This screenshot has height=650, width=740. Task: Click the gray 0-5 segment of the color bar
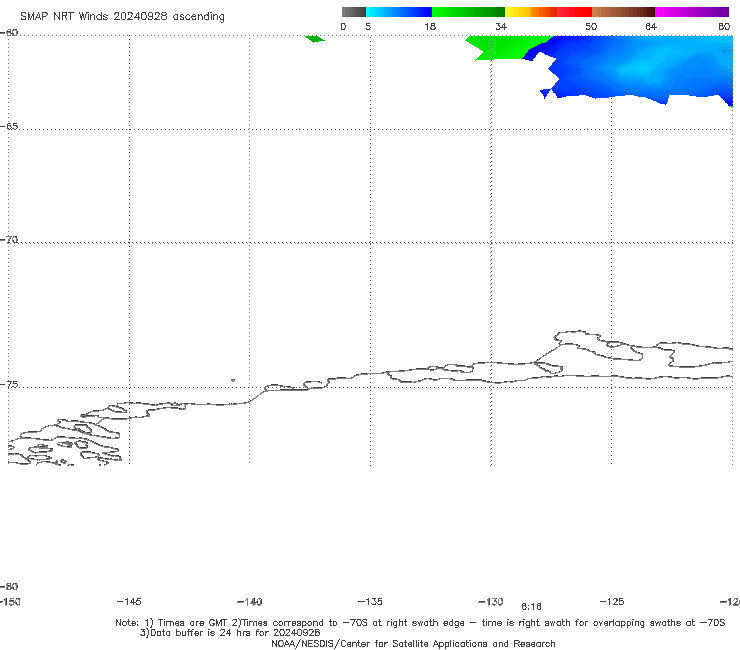(353, 12)
